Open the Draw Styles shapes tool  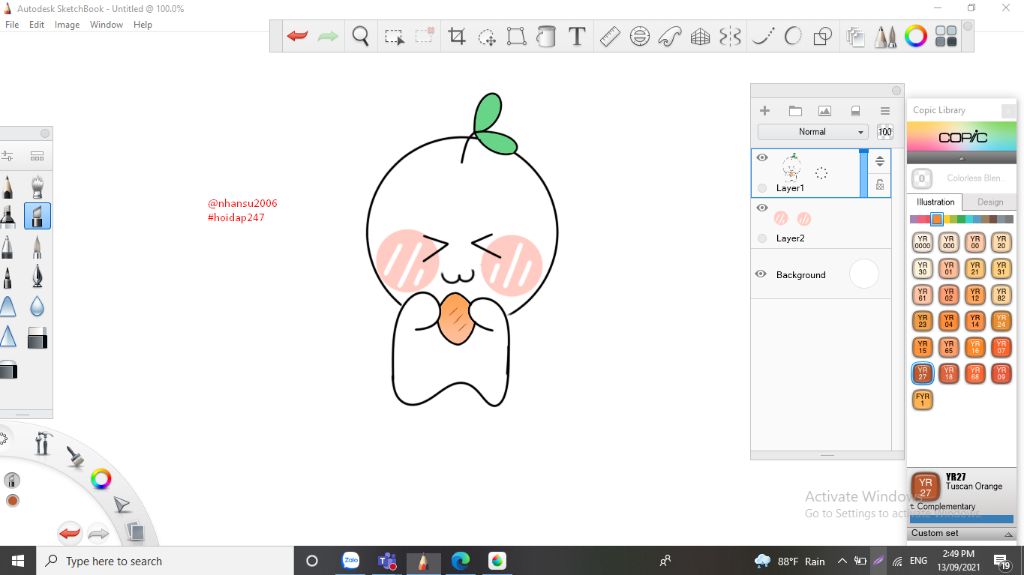823,36
